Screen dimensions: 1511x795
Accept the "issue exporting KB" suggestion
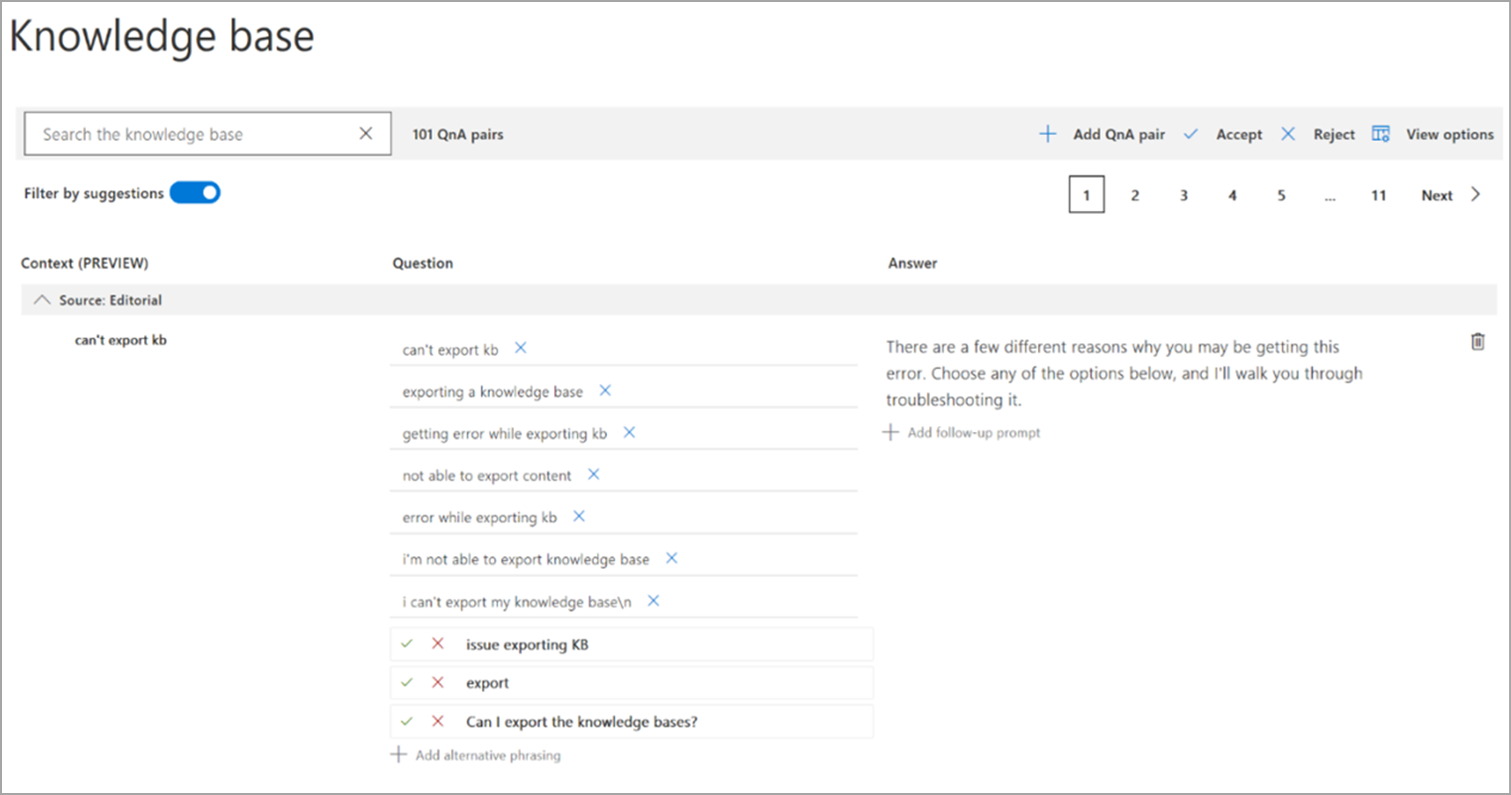pyautogui.click(x=406, y=644)
